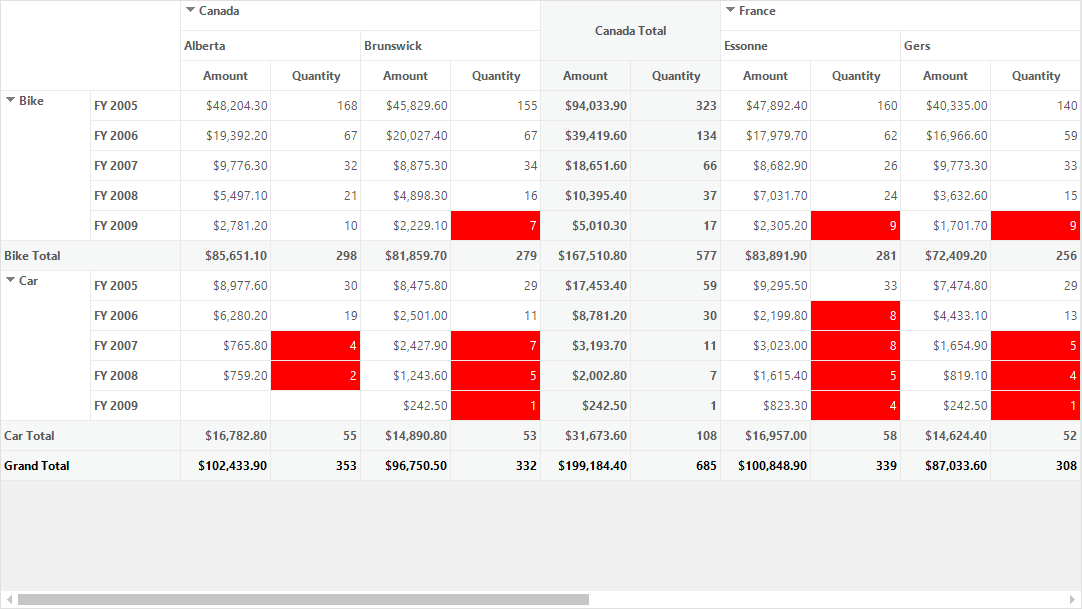
Task: Click the red Gers Car FY 2008 quantity cell
Action: (x=1036, y=375)
